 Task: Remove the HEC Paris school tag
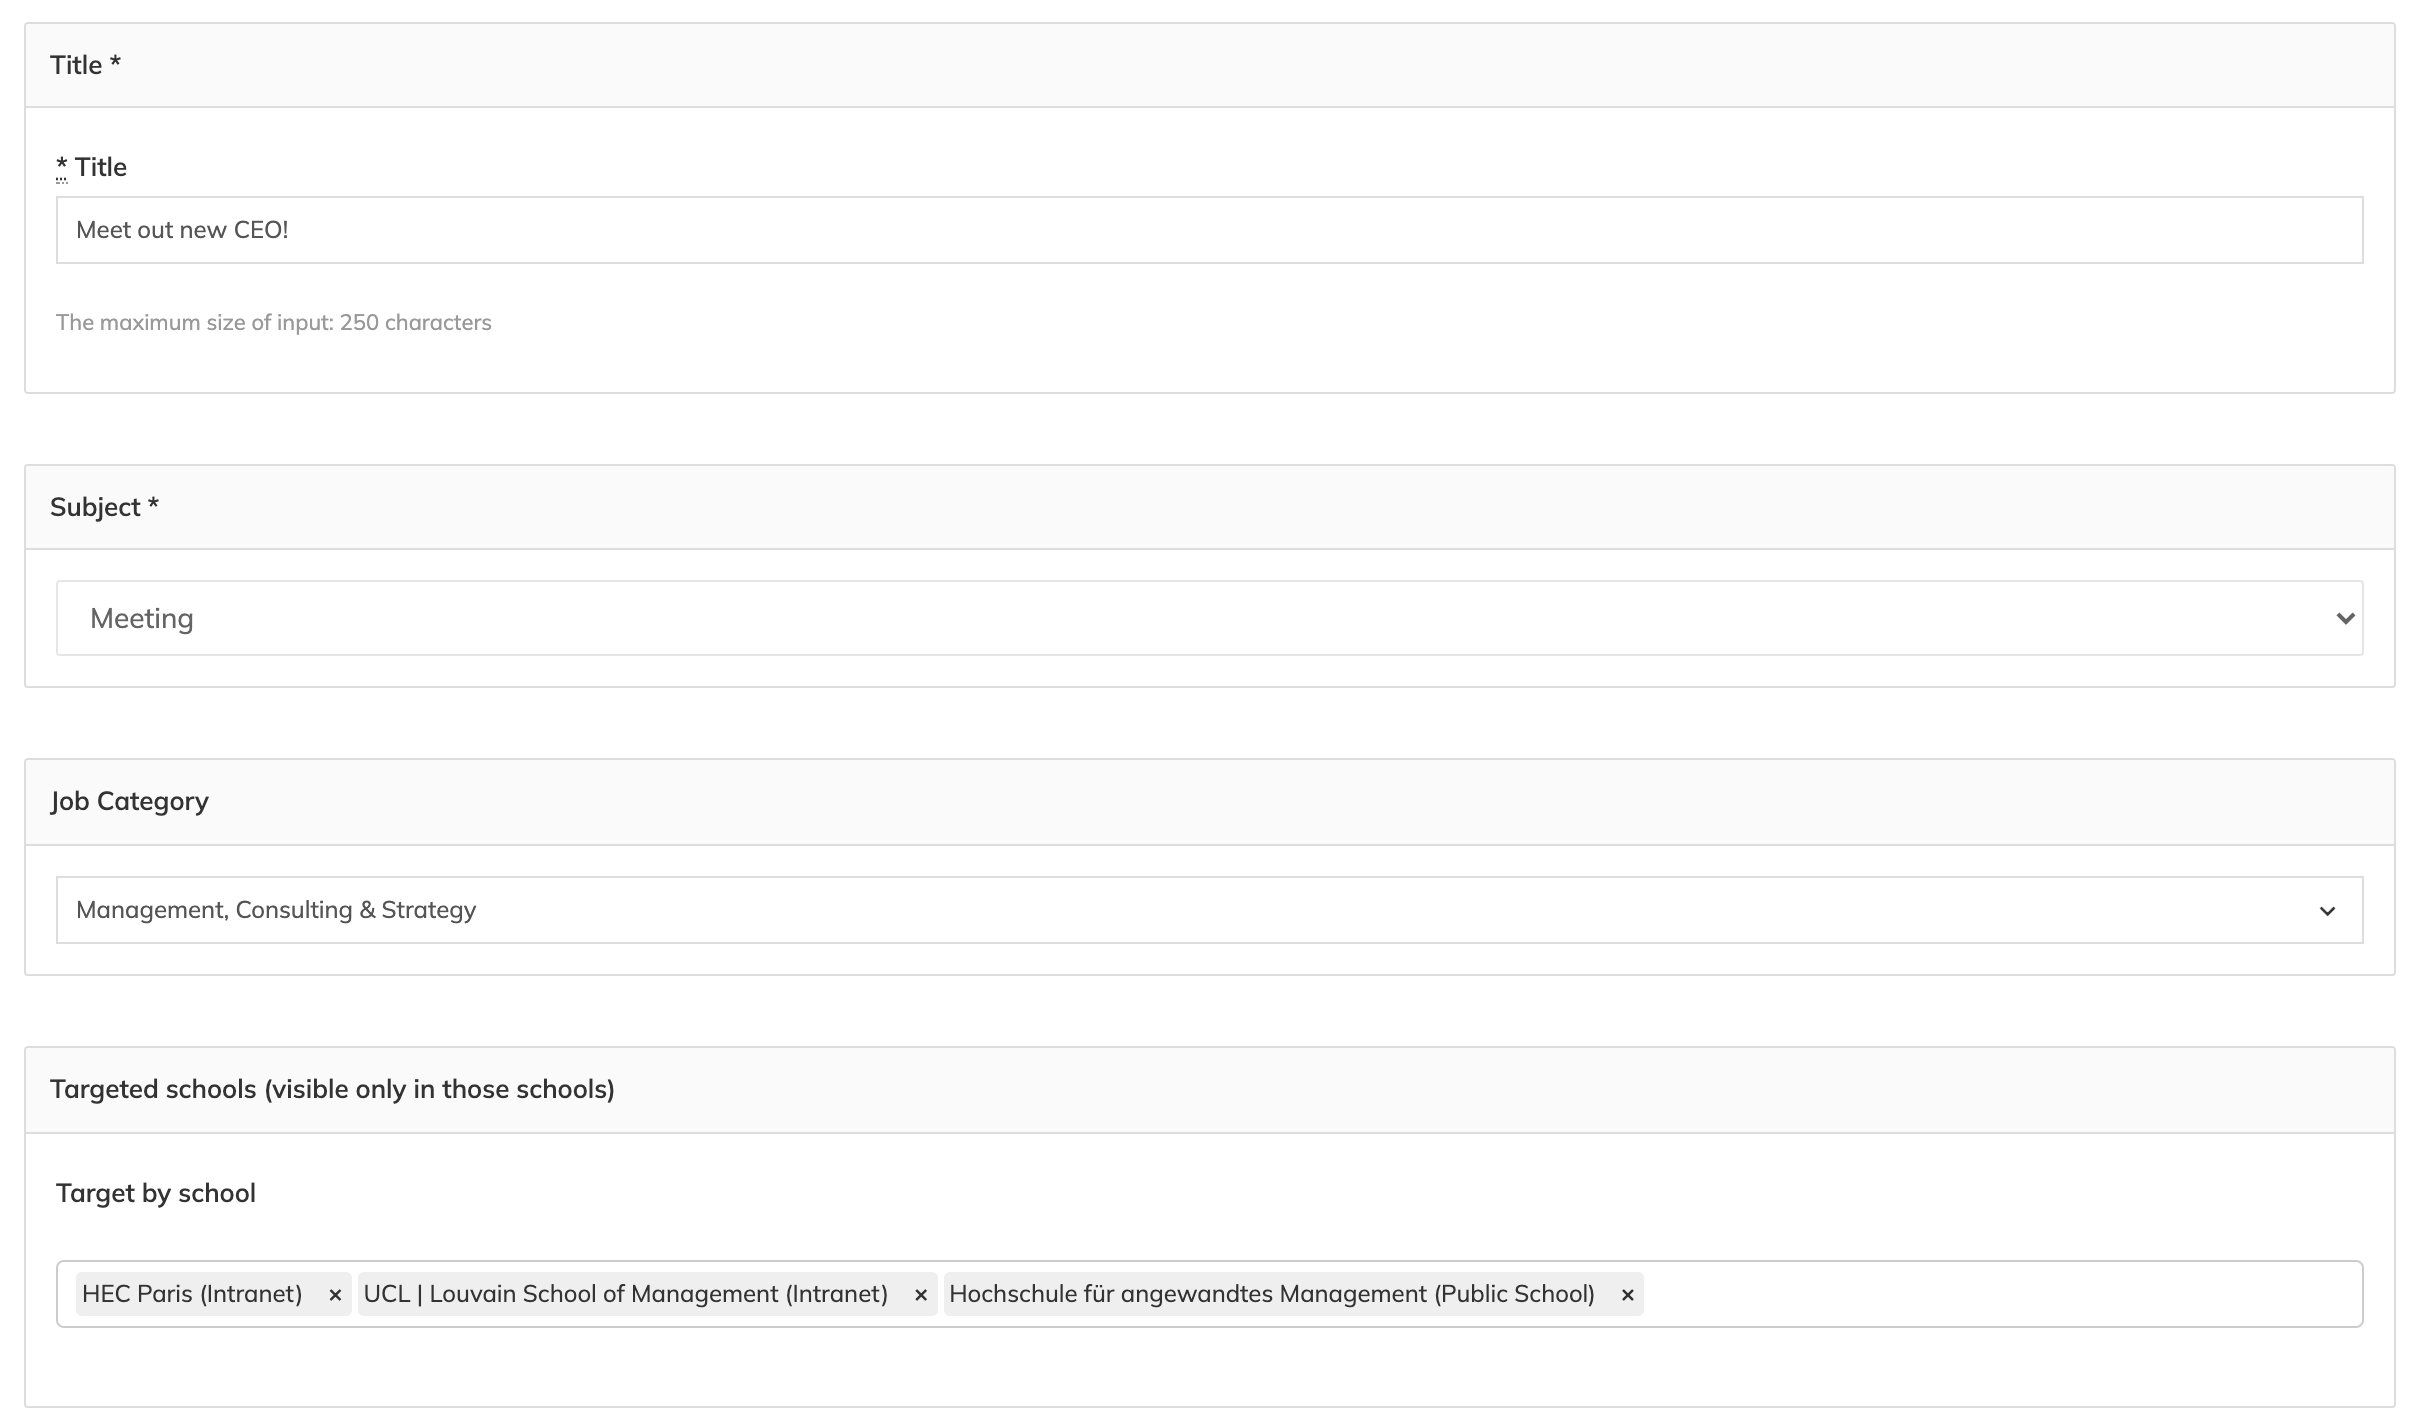click(335, 1295)
